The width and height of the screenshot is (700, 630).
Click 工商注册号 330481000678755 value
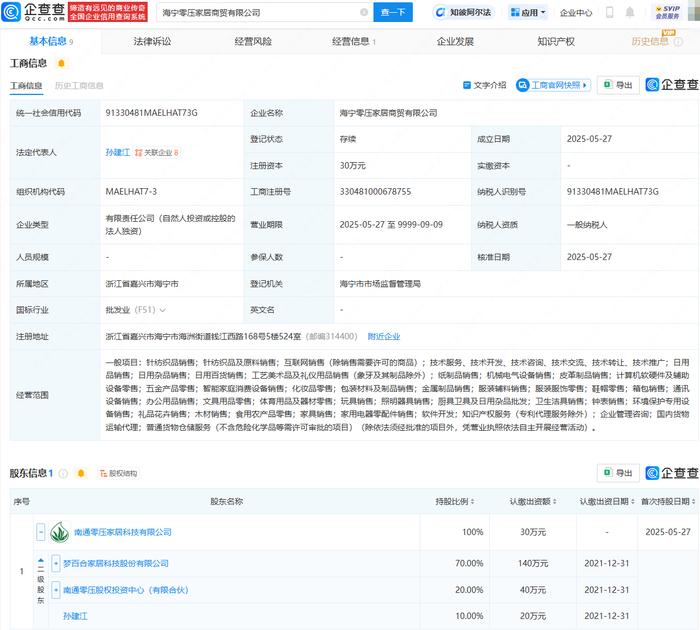click(375, 192)
